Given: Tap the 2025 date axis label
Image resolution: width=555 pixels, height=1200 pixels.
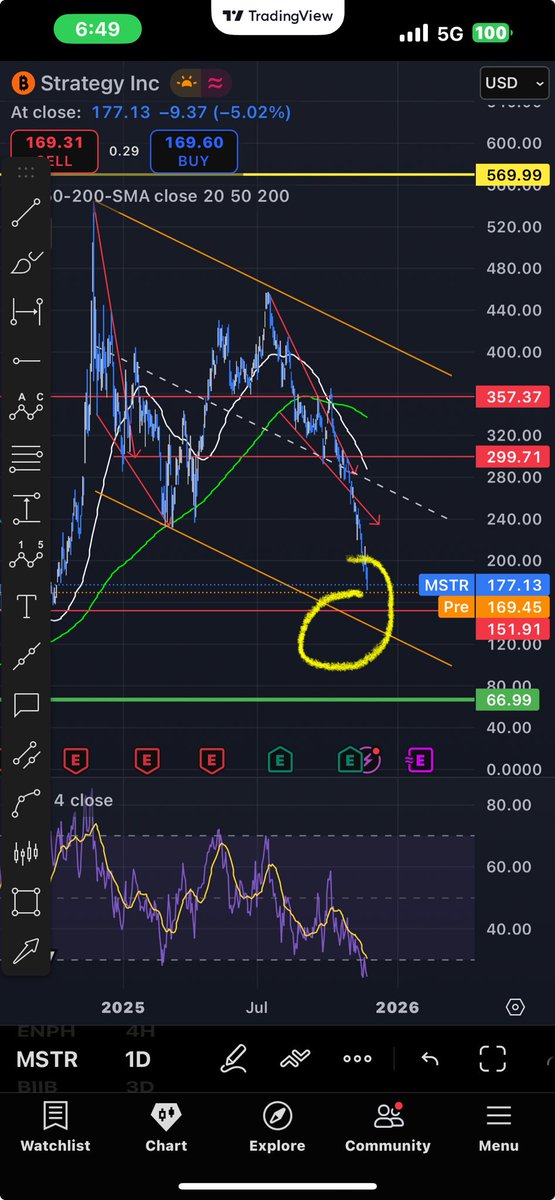Looking at the screenshot, I should click(124, 1007).
